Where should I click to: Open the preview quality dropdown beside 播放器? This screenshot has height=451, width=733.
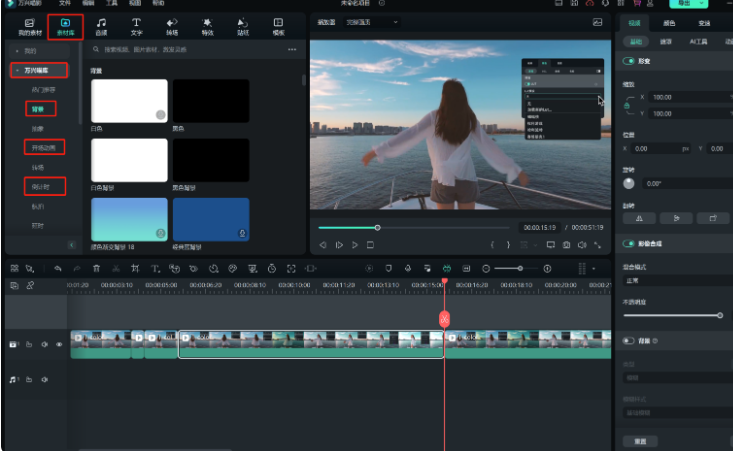[x=372, y=21]
